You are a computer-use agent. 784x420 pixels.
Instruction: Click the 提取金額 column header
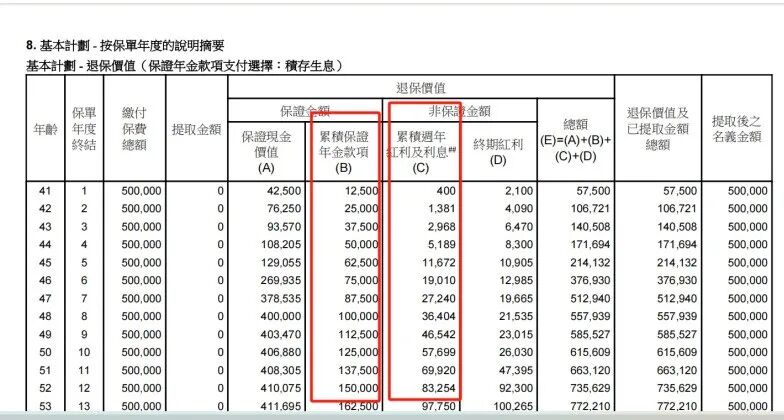tap(197, 129)
